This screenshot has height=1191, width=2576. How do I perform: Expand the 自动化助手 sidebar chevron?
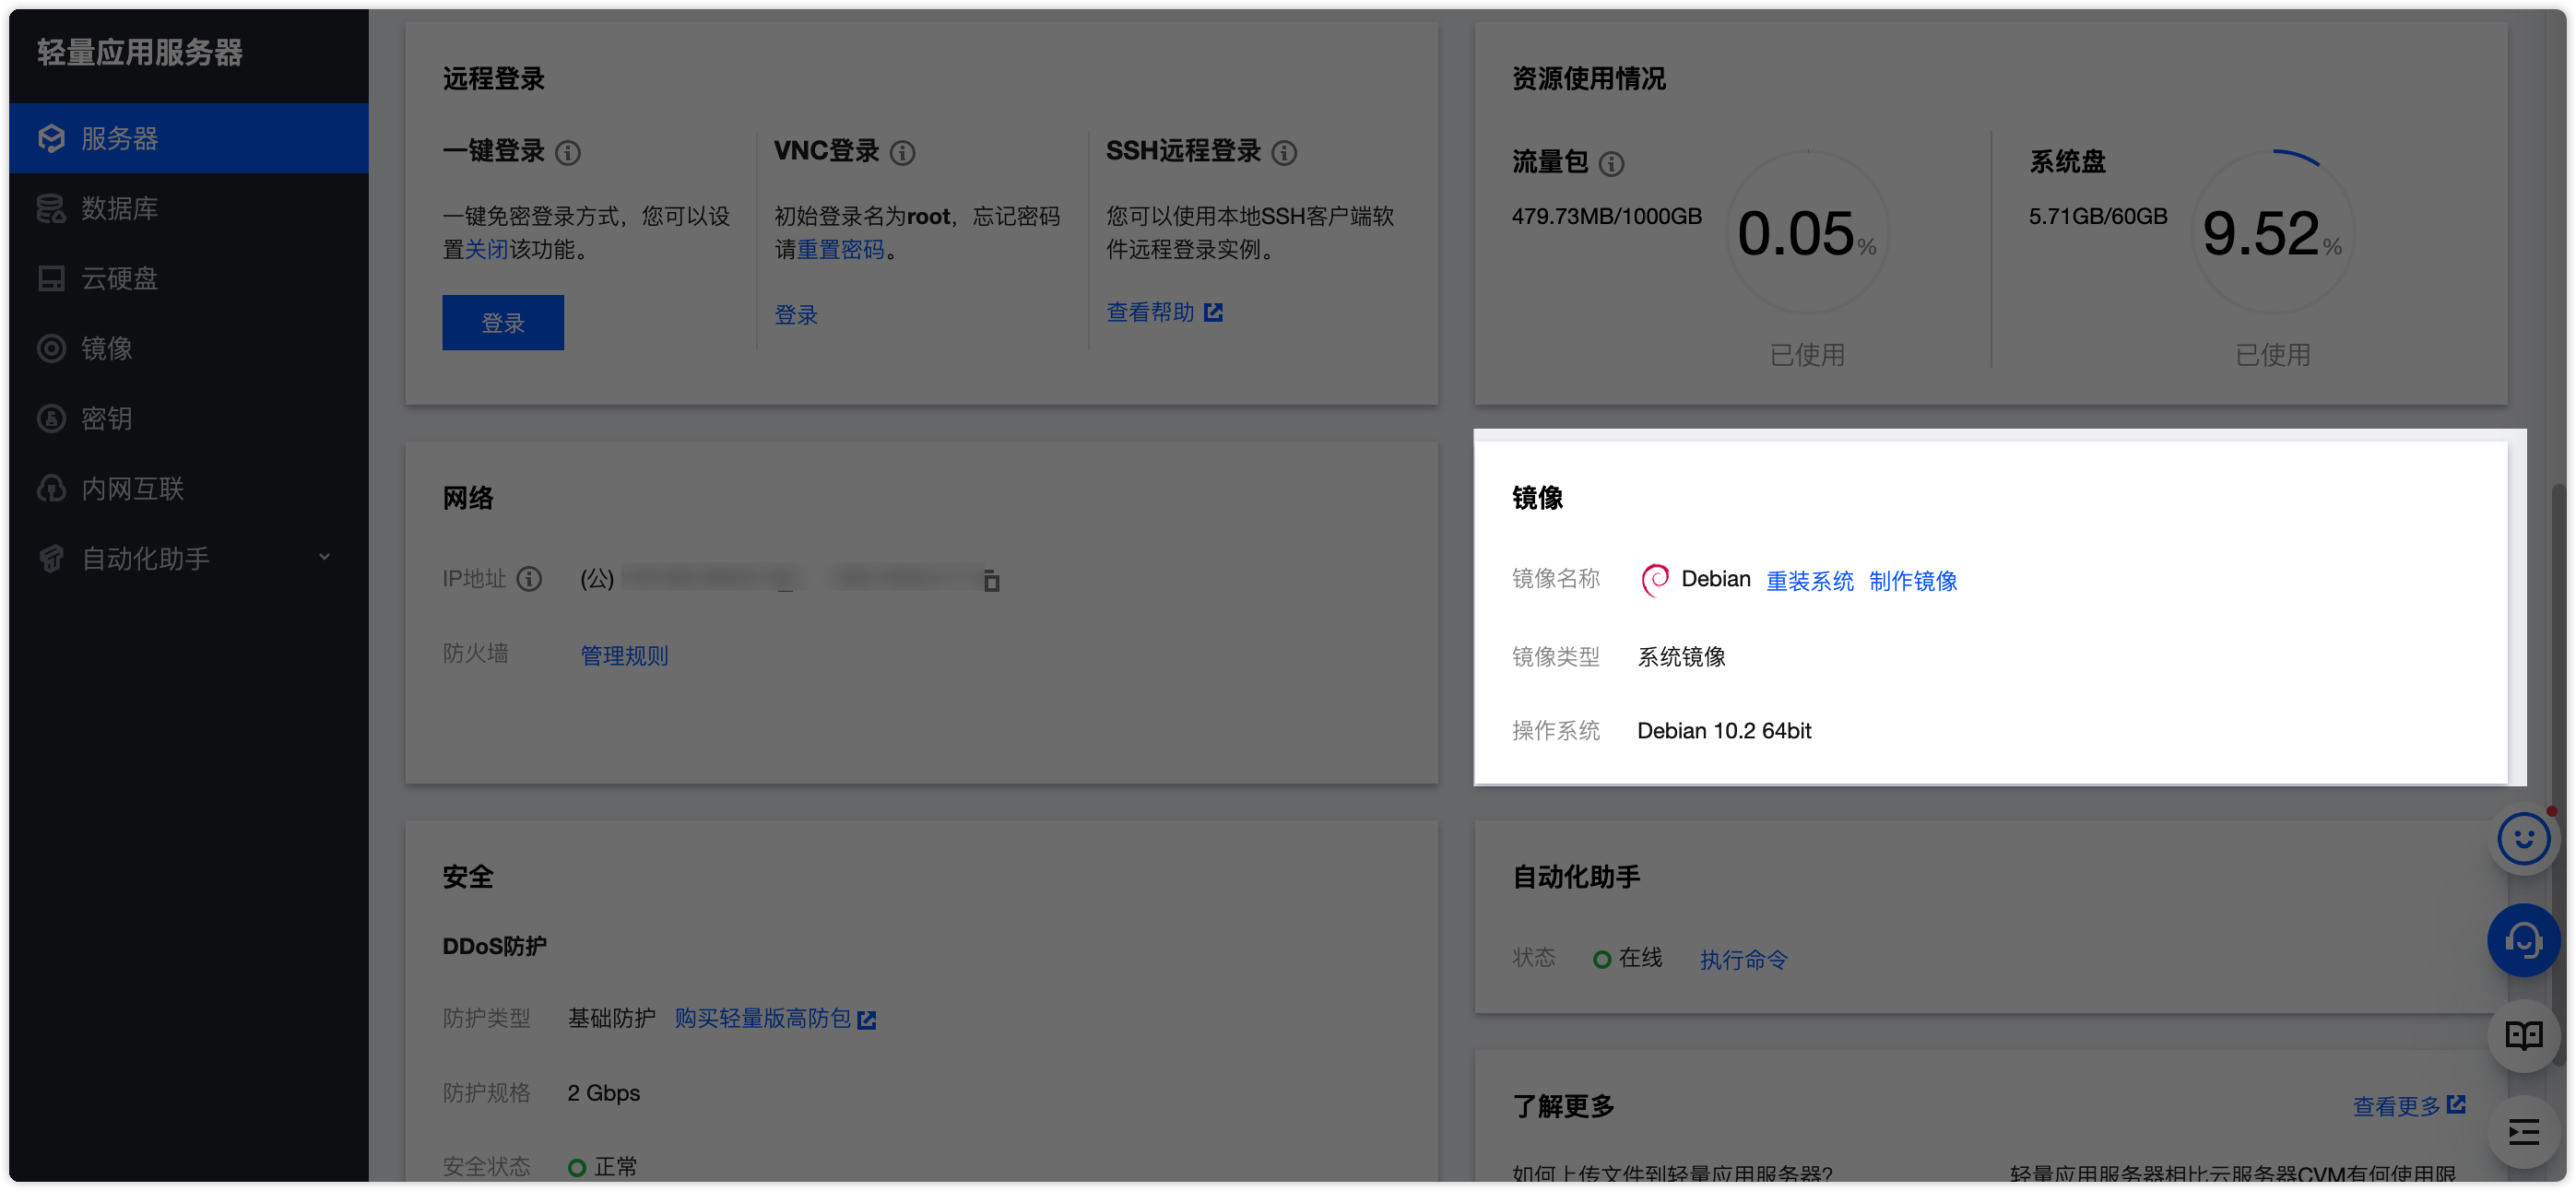coord(324,557)
